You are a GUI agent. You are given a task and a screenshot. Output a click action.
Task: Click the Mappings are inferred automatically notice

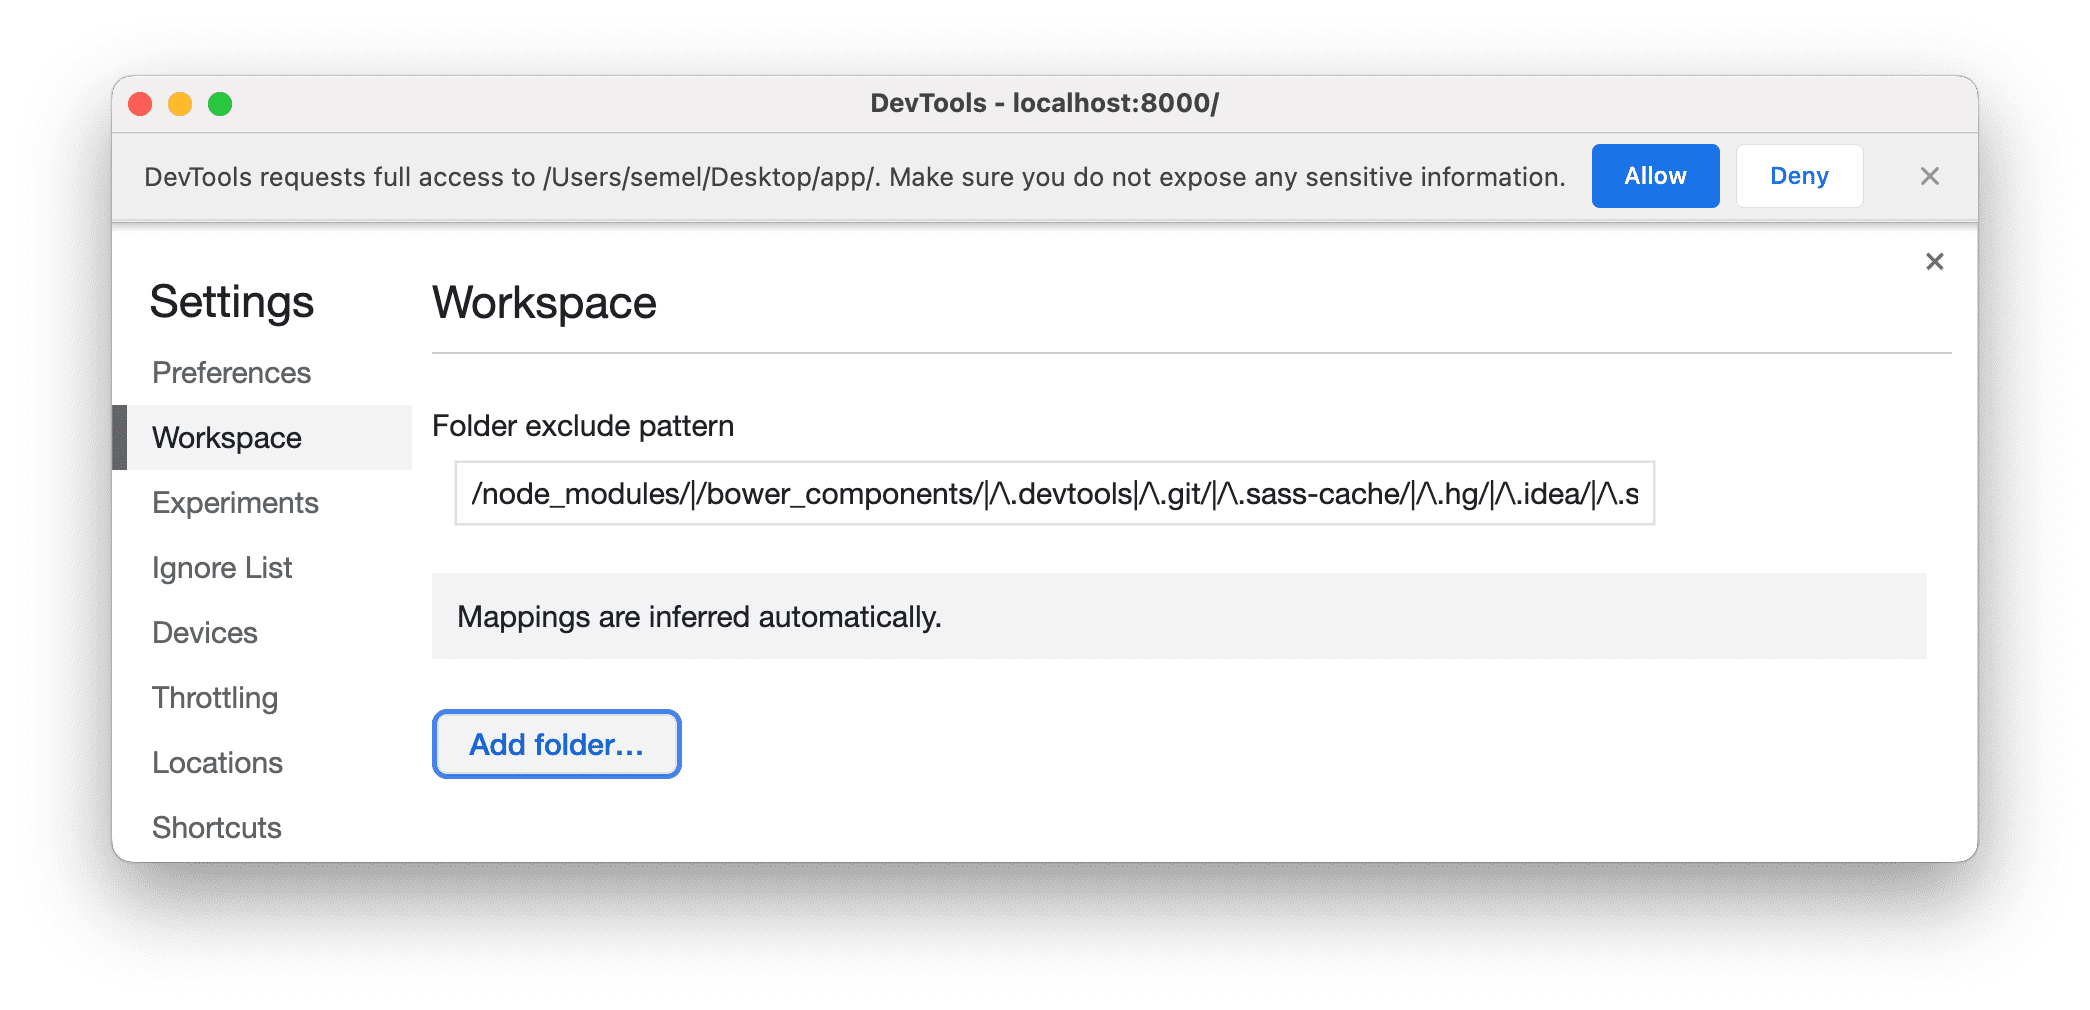tap(698, 616)
